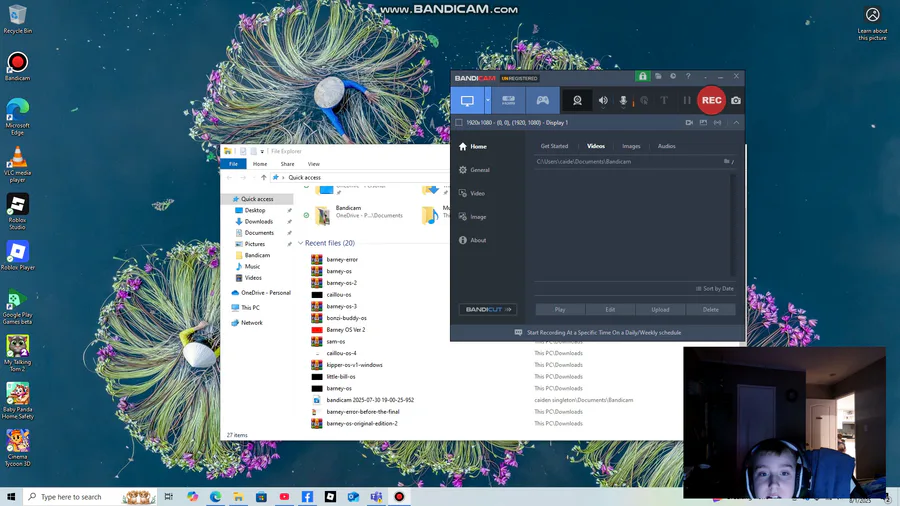This screenshot has height=506, width=900.
Task: Toggle the mouse cursor effects icon
Action: click(x=644, y=100)
